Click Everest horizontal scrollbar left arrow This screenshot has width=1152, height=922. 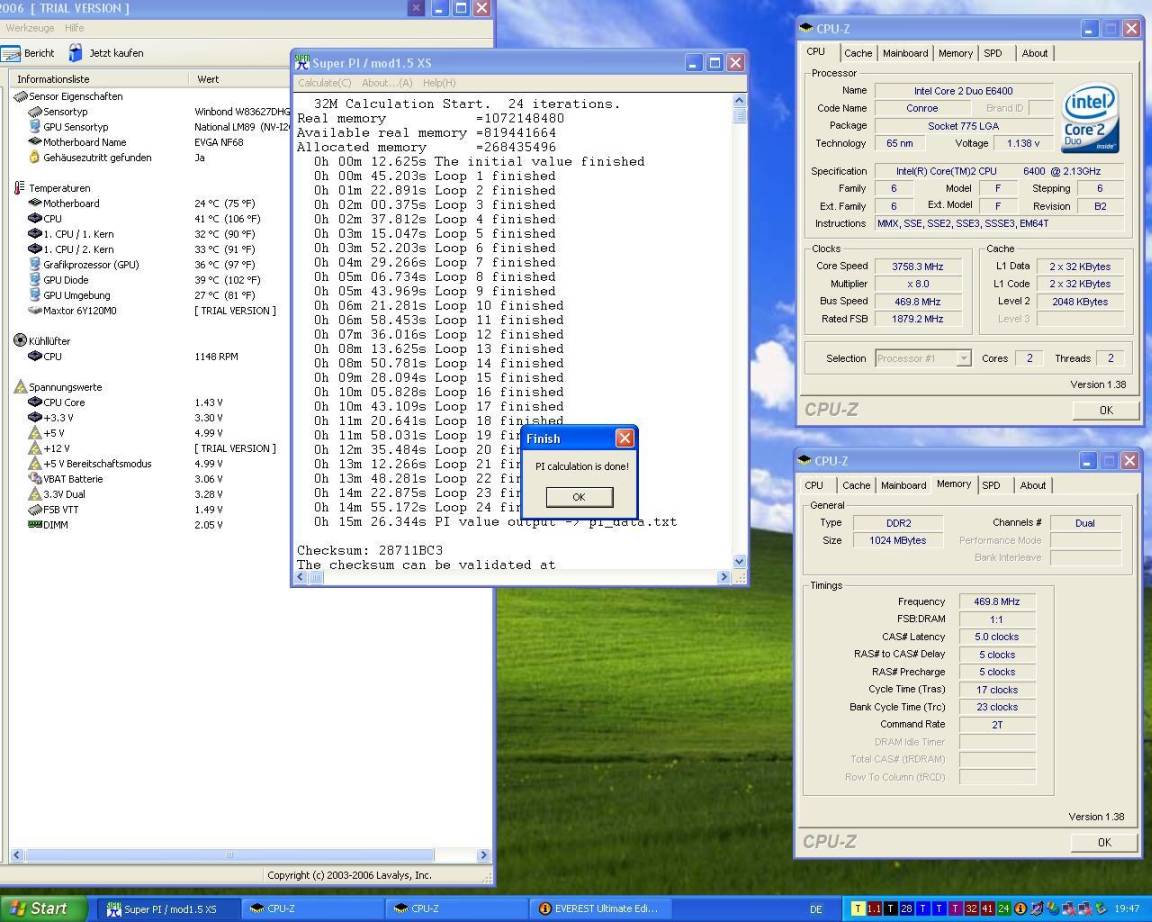[16, 855]
